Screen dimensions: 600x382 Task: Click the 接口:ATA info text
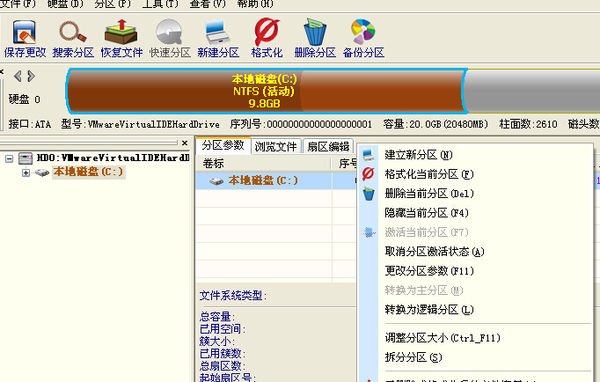[x=30, y=124]
